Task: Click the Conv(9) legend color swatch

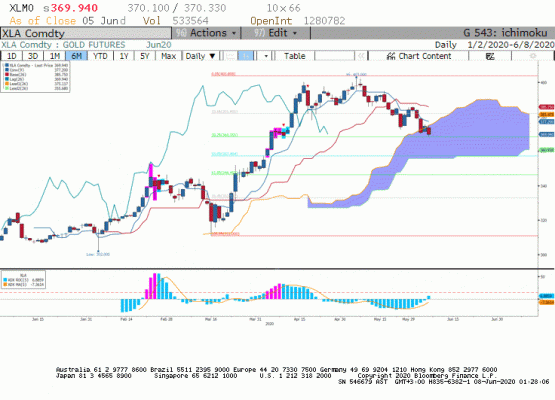Action: point(6,70)
